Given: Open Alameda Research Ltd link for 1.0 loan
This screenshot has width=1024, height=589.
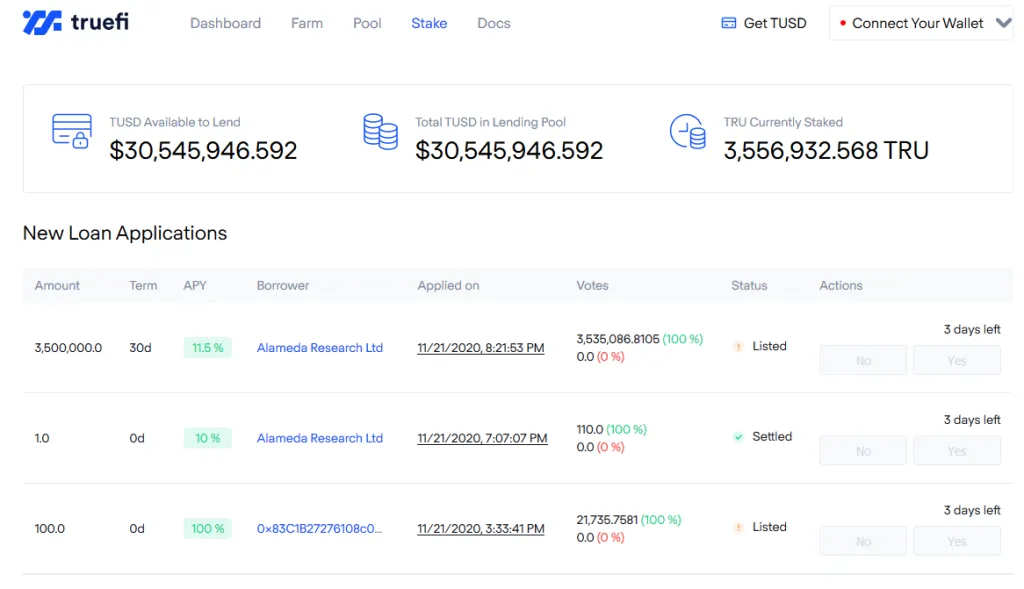Looking at the screenshot, I should (319, 438).
